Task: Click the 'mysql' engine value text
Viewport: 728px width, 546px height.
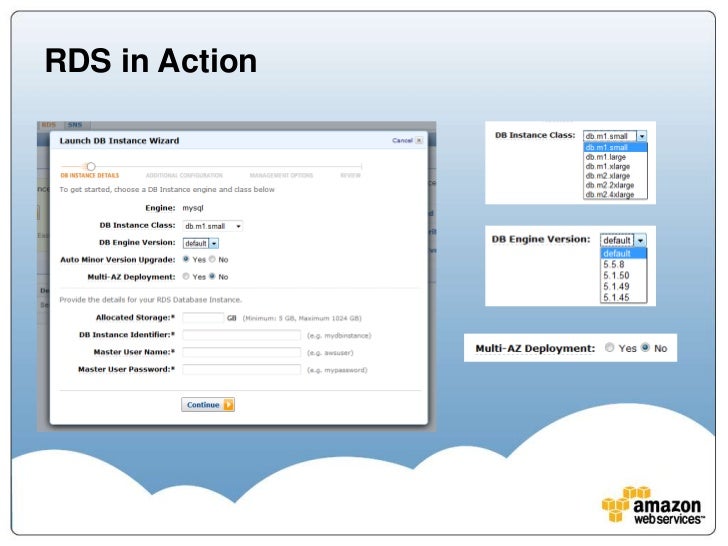Action: point(193,208)
